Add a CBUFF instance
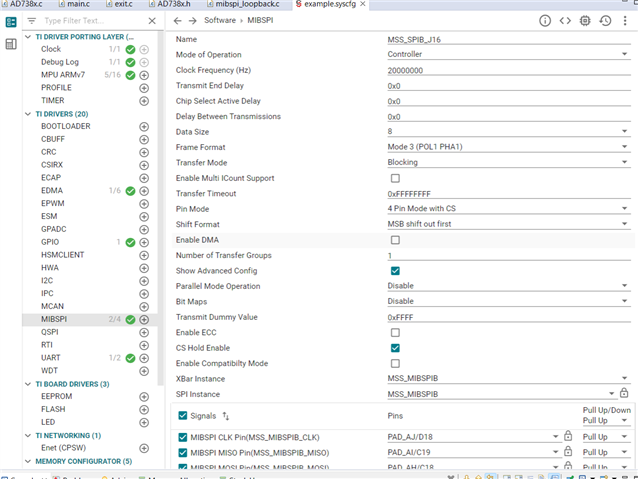638x479 pixels. [144, 140]
